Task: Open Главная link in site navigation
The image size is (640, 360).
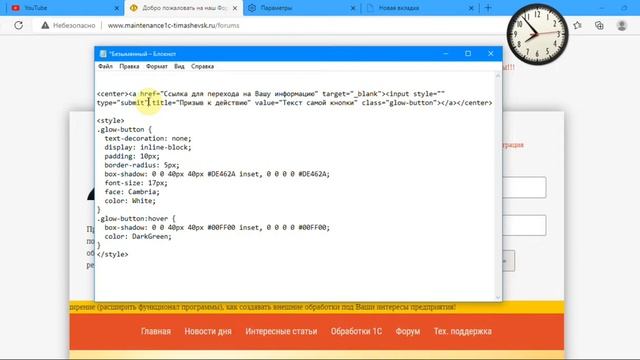Action: click(x=156, y=331)
